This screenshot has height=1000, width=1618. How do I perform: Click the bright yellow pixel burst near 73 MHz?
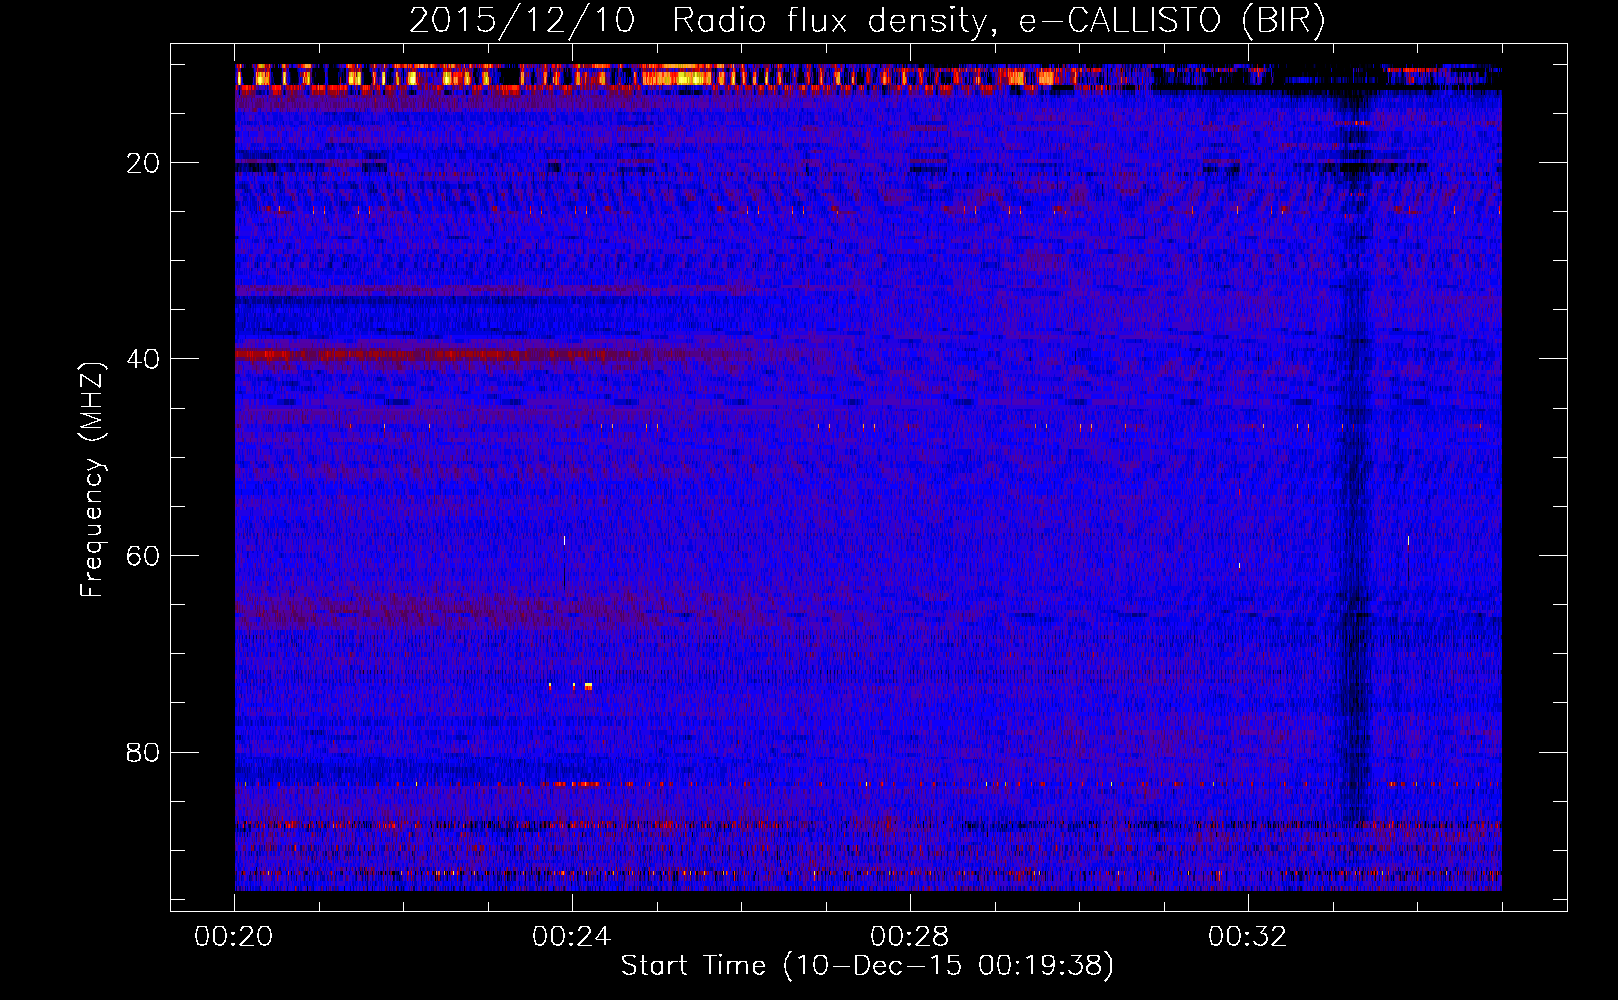[x=588, y=686]
